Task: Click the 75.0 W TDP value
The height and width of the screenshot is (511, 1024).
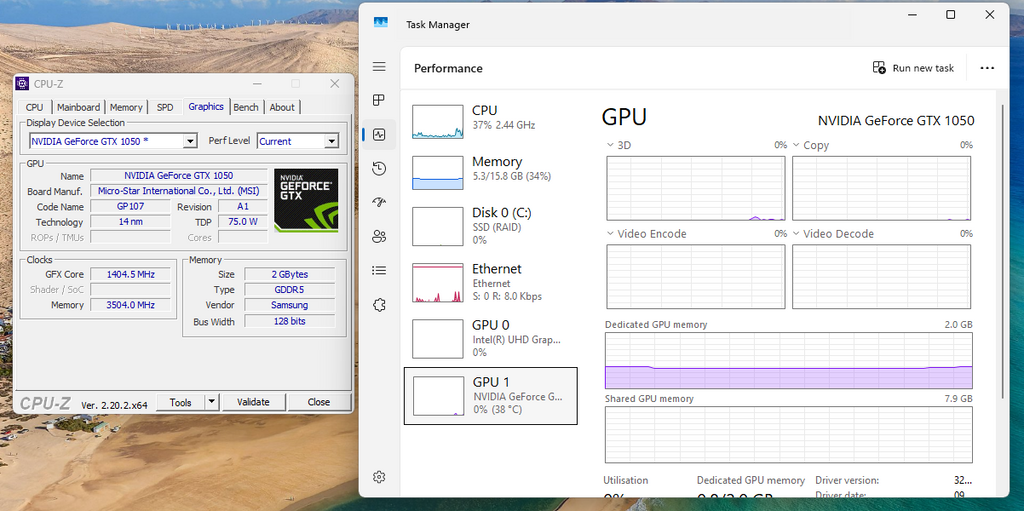Action: 243,222
